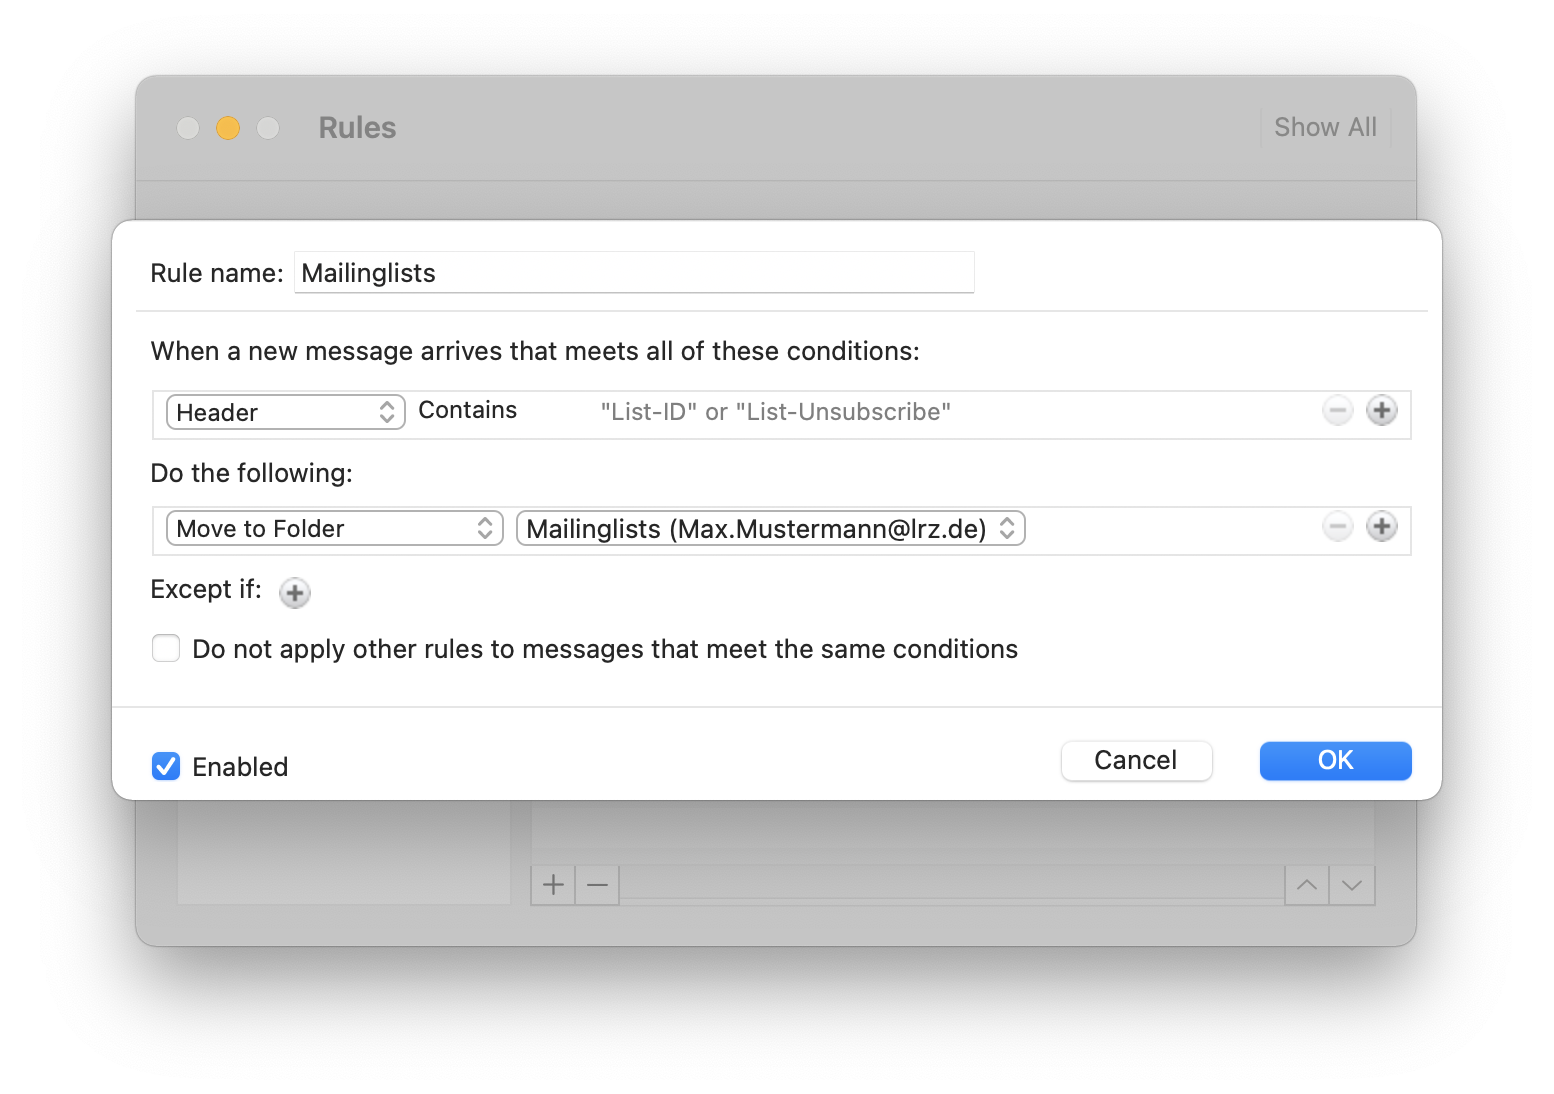Click the Rule name field showing Mailinglists
This screenshot has width=1554, height=1094.
pos(634,271)
